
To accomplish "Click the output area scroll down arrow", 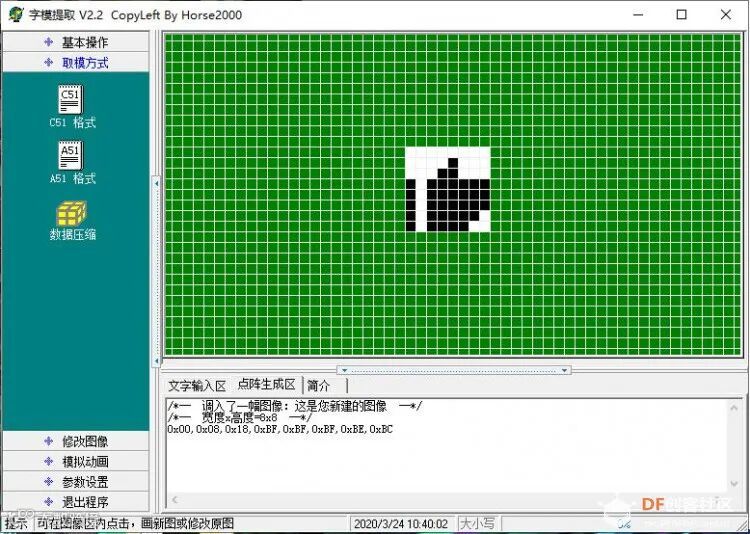I will [734, 484].
